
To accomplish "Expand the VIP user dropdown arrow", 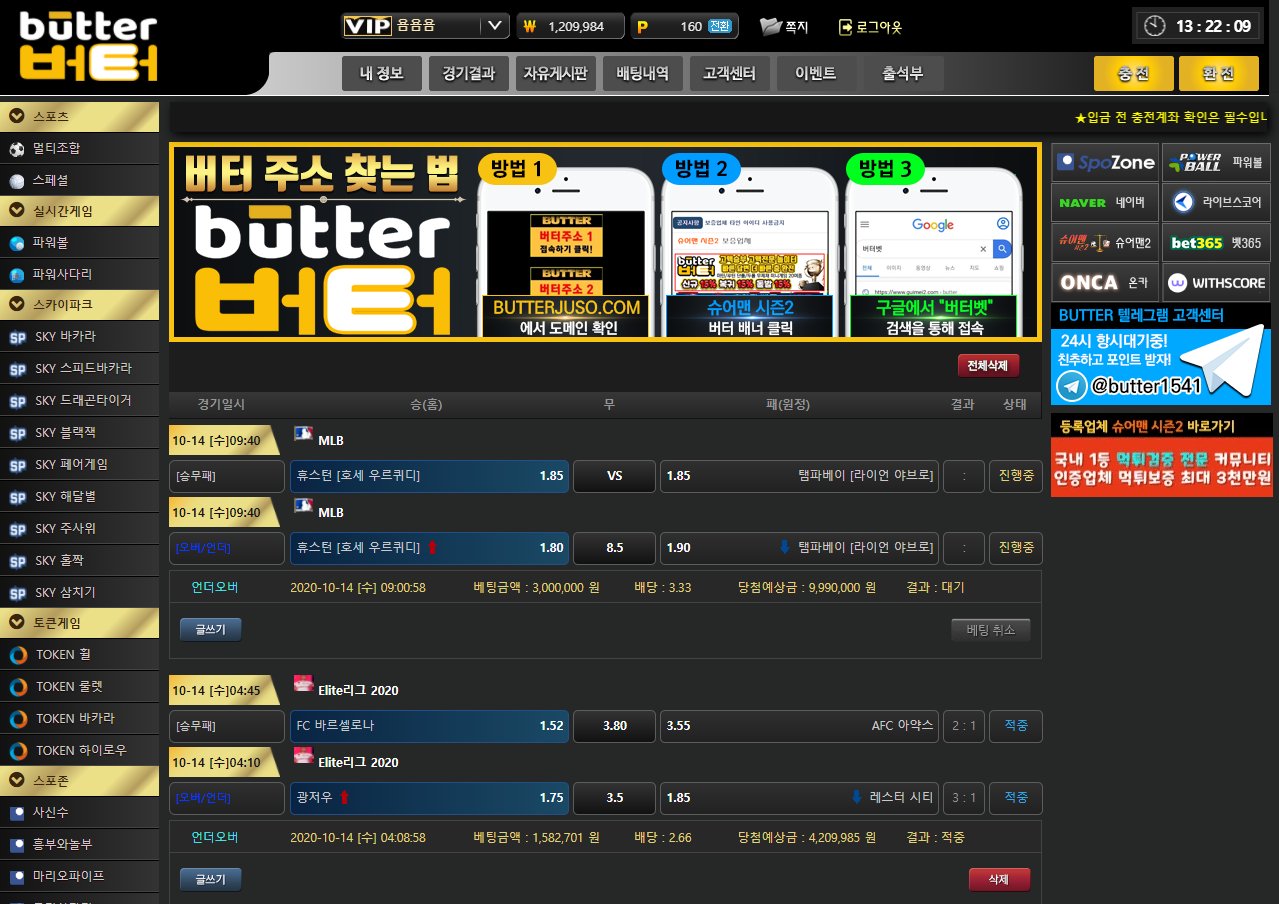I will click(x=495, y=26).
